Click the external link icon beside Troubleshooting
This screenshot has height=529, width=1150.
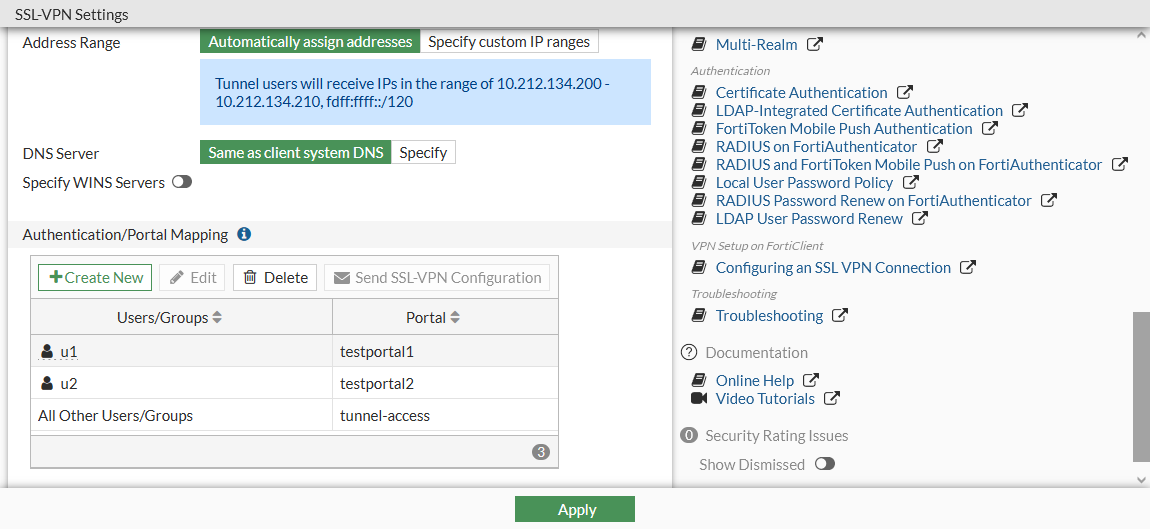(841, 316)
